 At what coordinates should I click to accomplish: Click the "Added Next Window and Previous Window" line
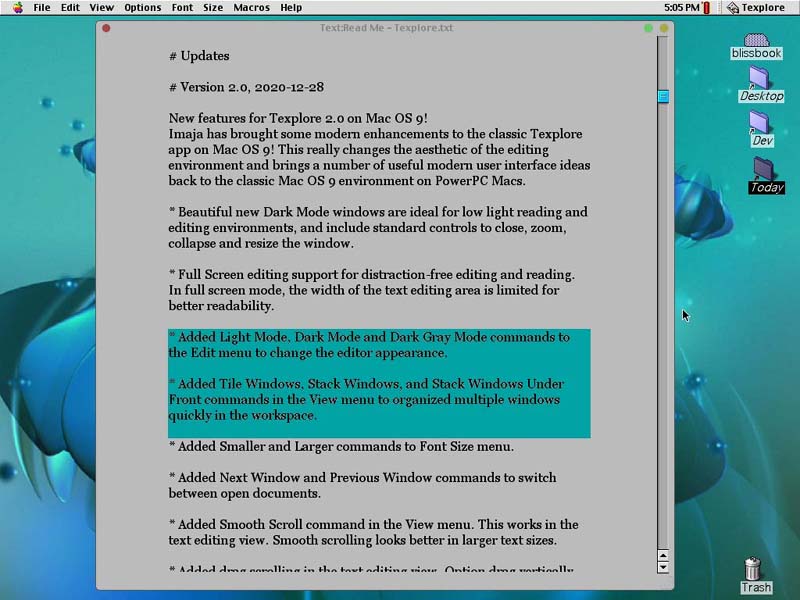[x=362, y=478]
